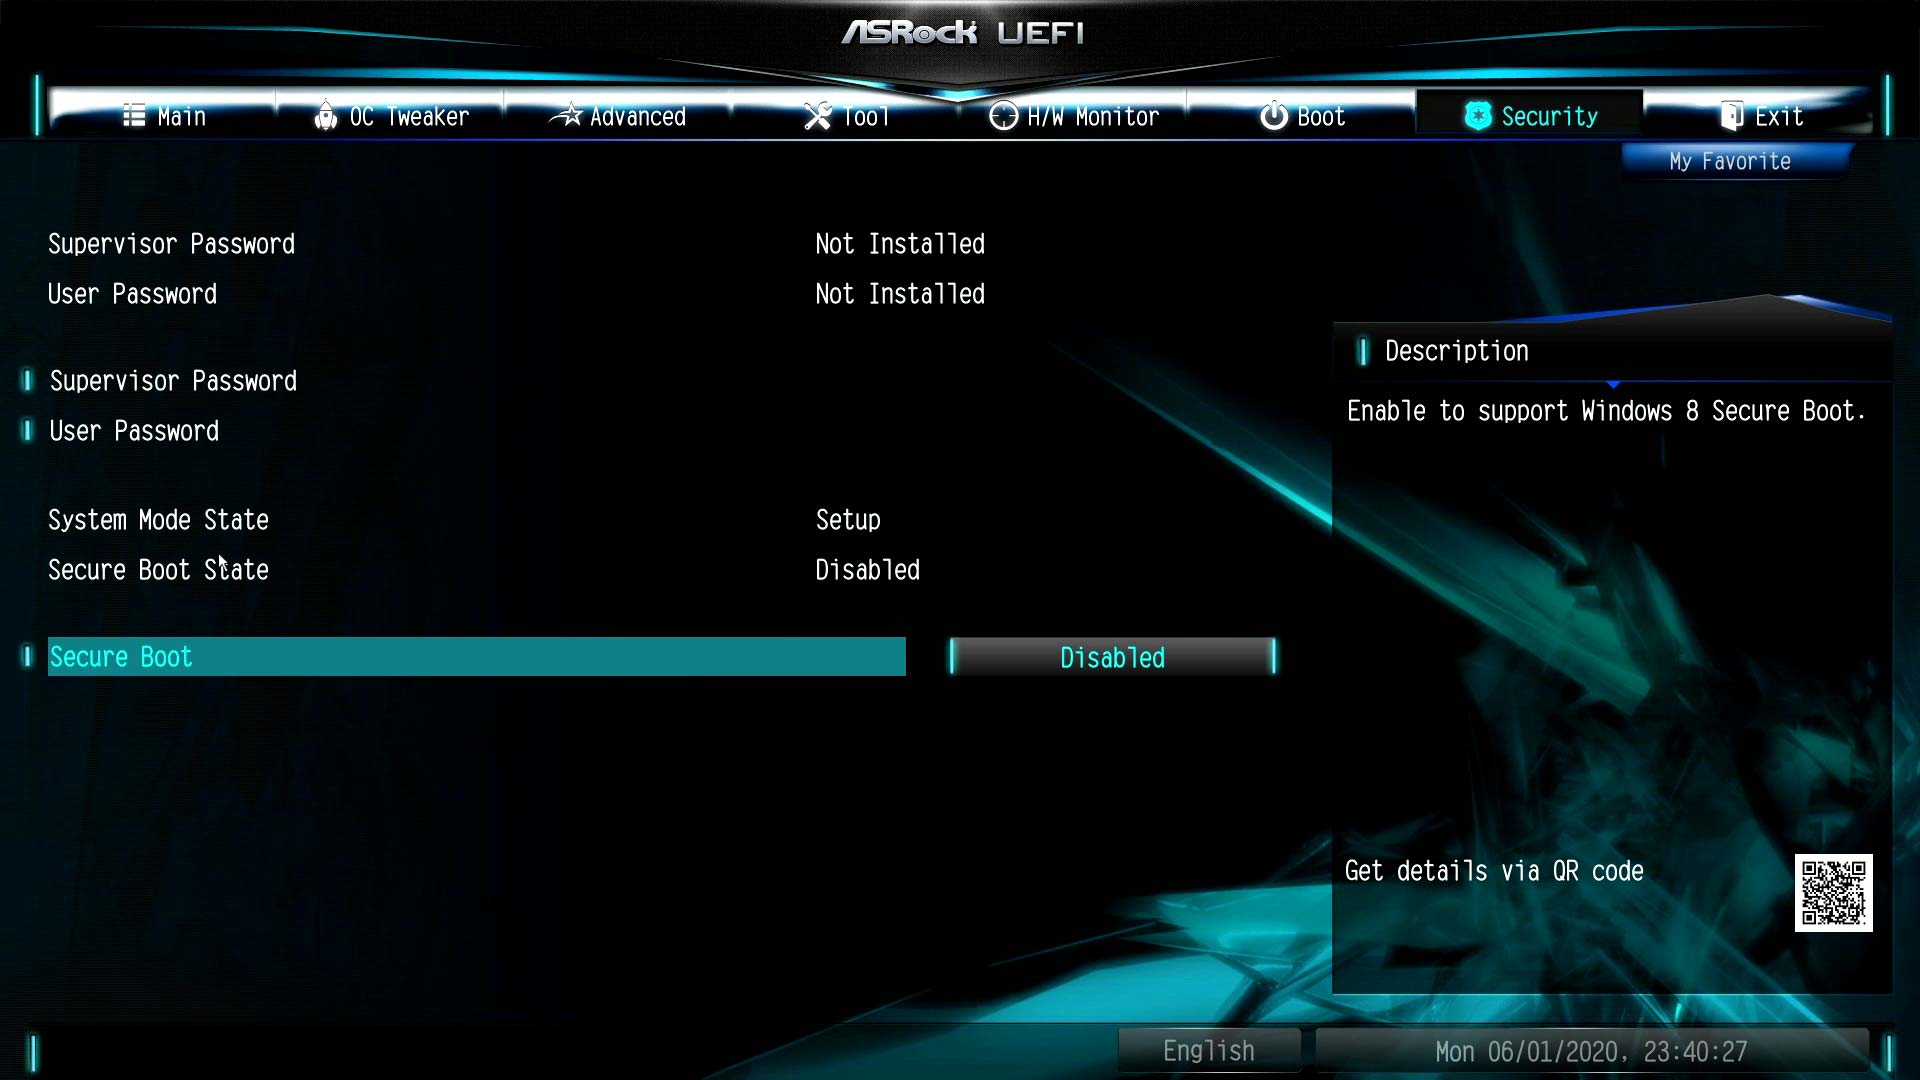Click the System Mode State field
1920x1080 pixels.
158,520
